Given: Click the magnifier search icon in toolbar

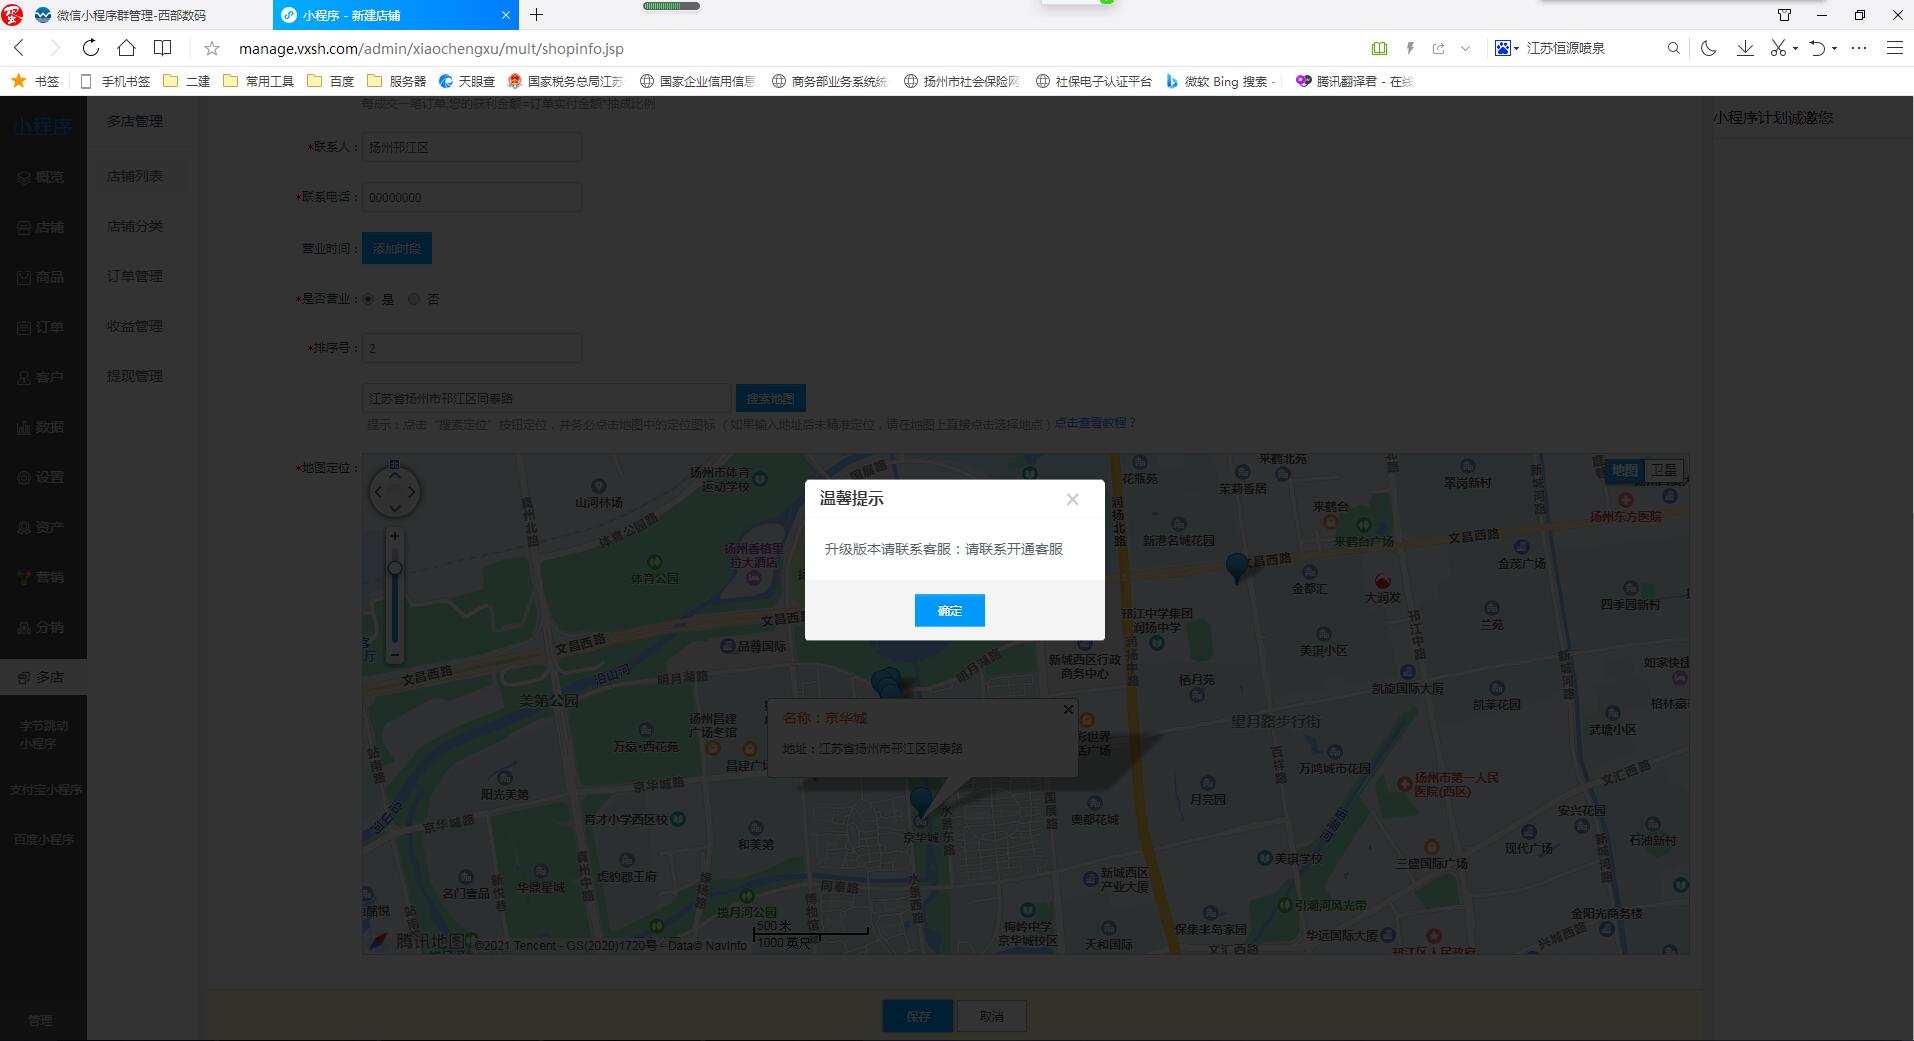Looking at the screenshot, I should 1674,48.
